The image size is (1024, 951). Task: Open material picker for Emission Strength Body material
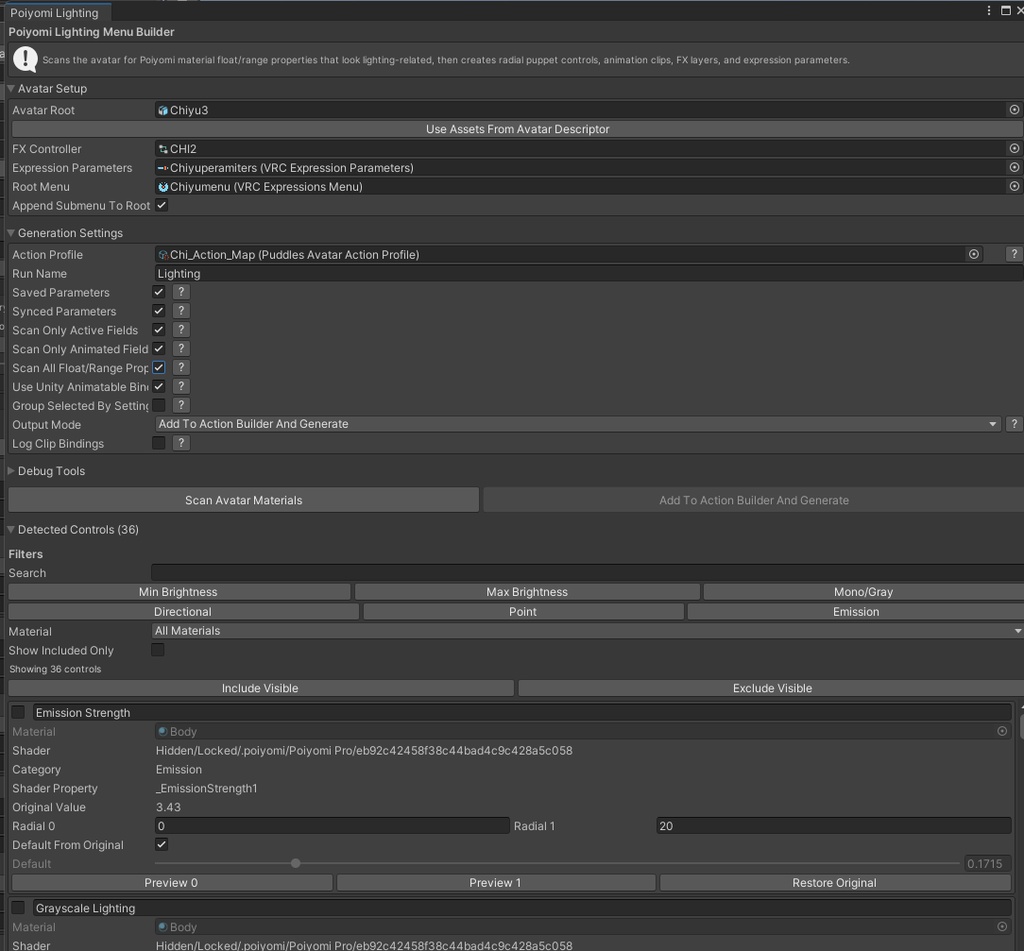click(1002, 732)
